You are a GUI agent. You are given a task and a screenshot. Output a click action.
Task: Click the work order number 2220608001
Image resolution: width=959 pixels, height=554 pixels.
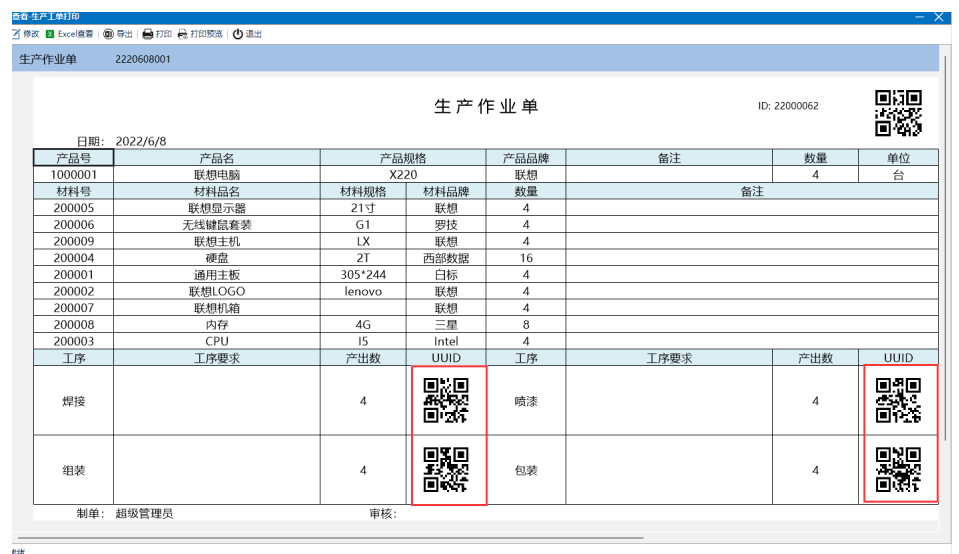(143, 59)
